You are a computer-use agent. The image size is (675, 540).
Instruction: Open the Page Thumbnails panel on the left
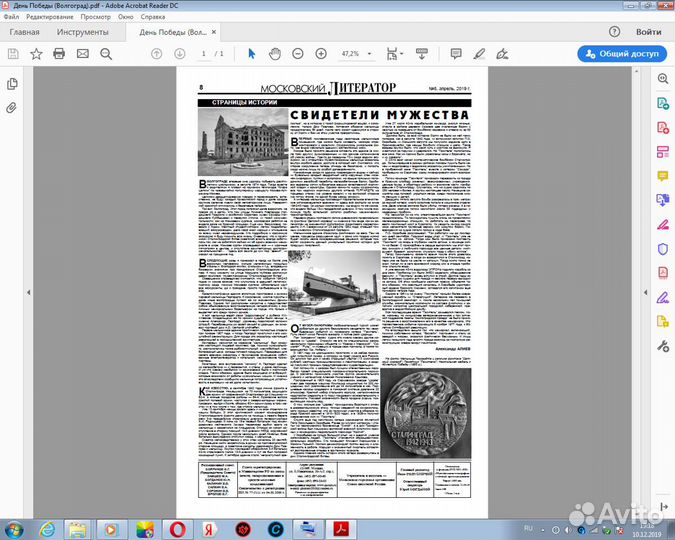13,84
